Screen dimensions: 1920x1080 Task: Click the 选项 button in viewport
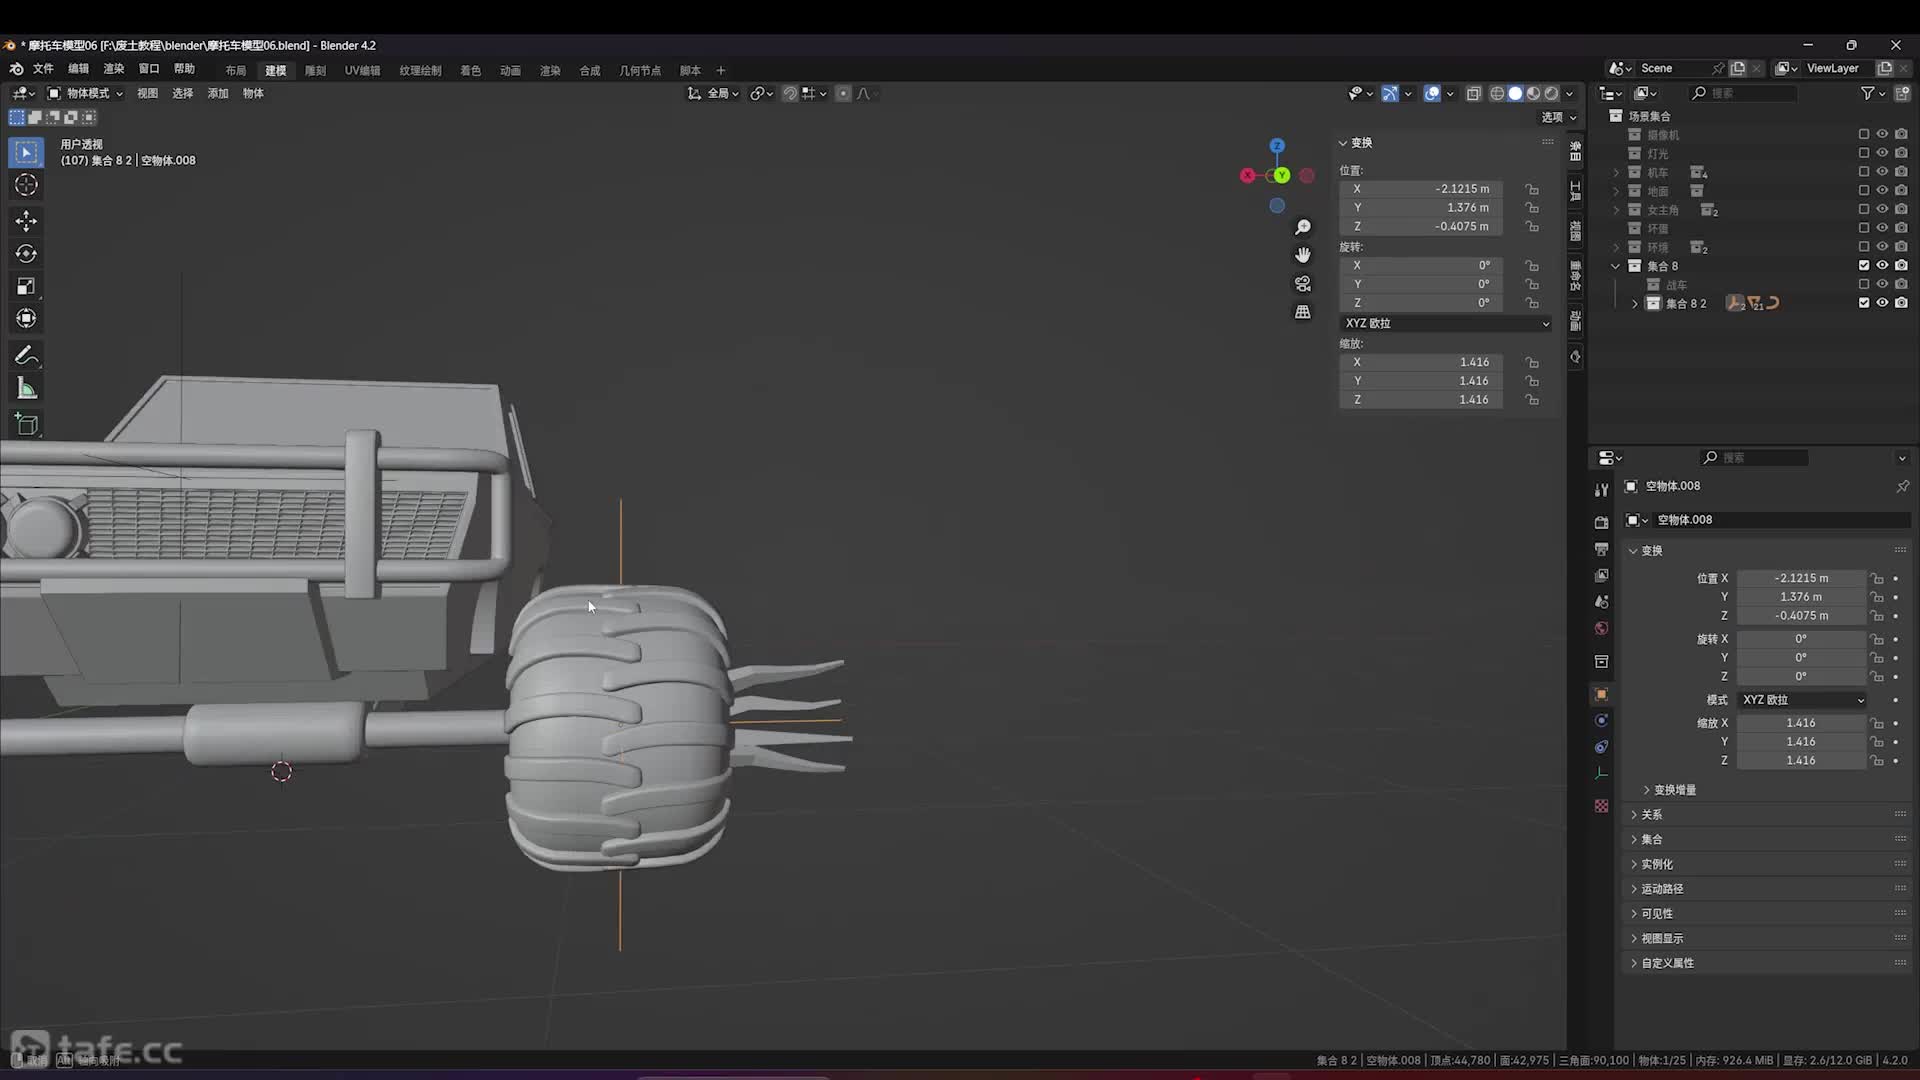point(1558,117)
